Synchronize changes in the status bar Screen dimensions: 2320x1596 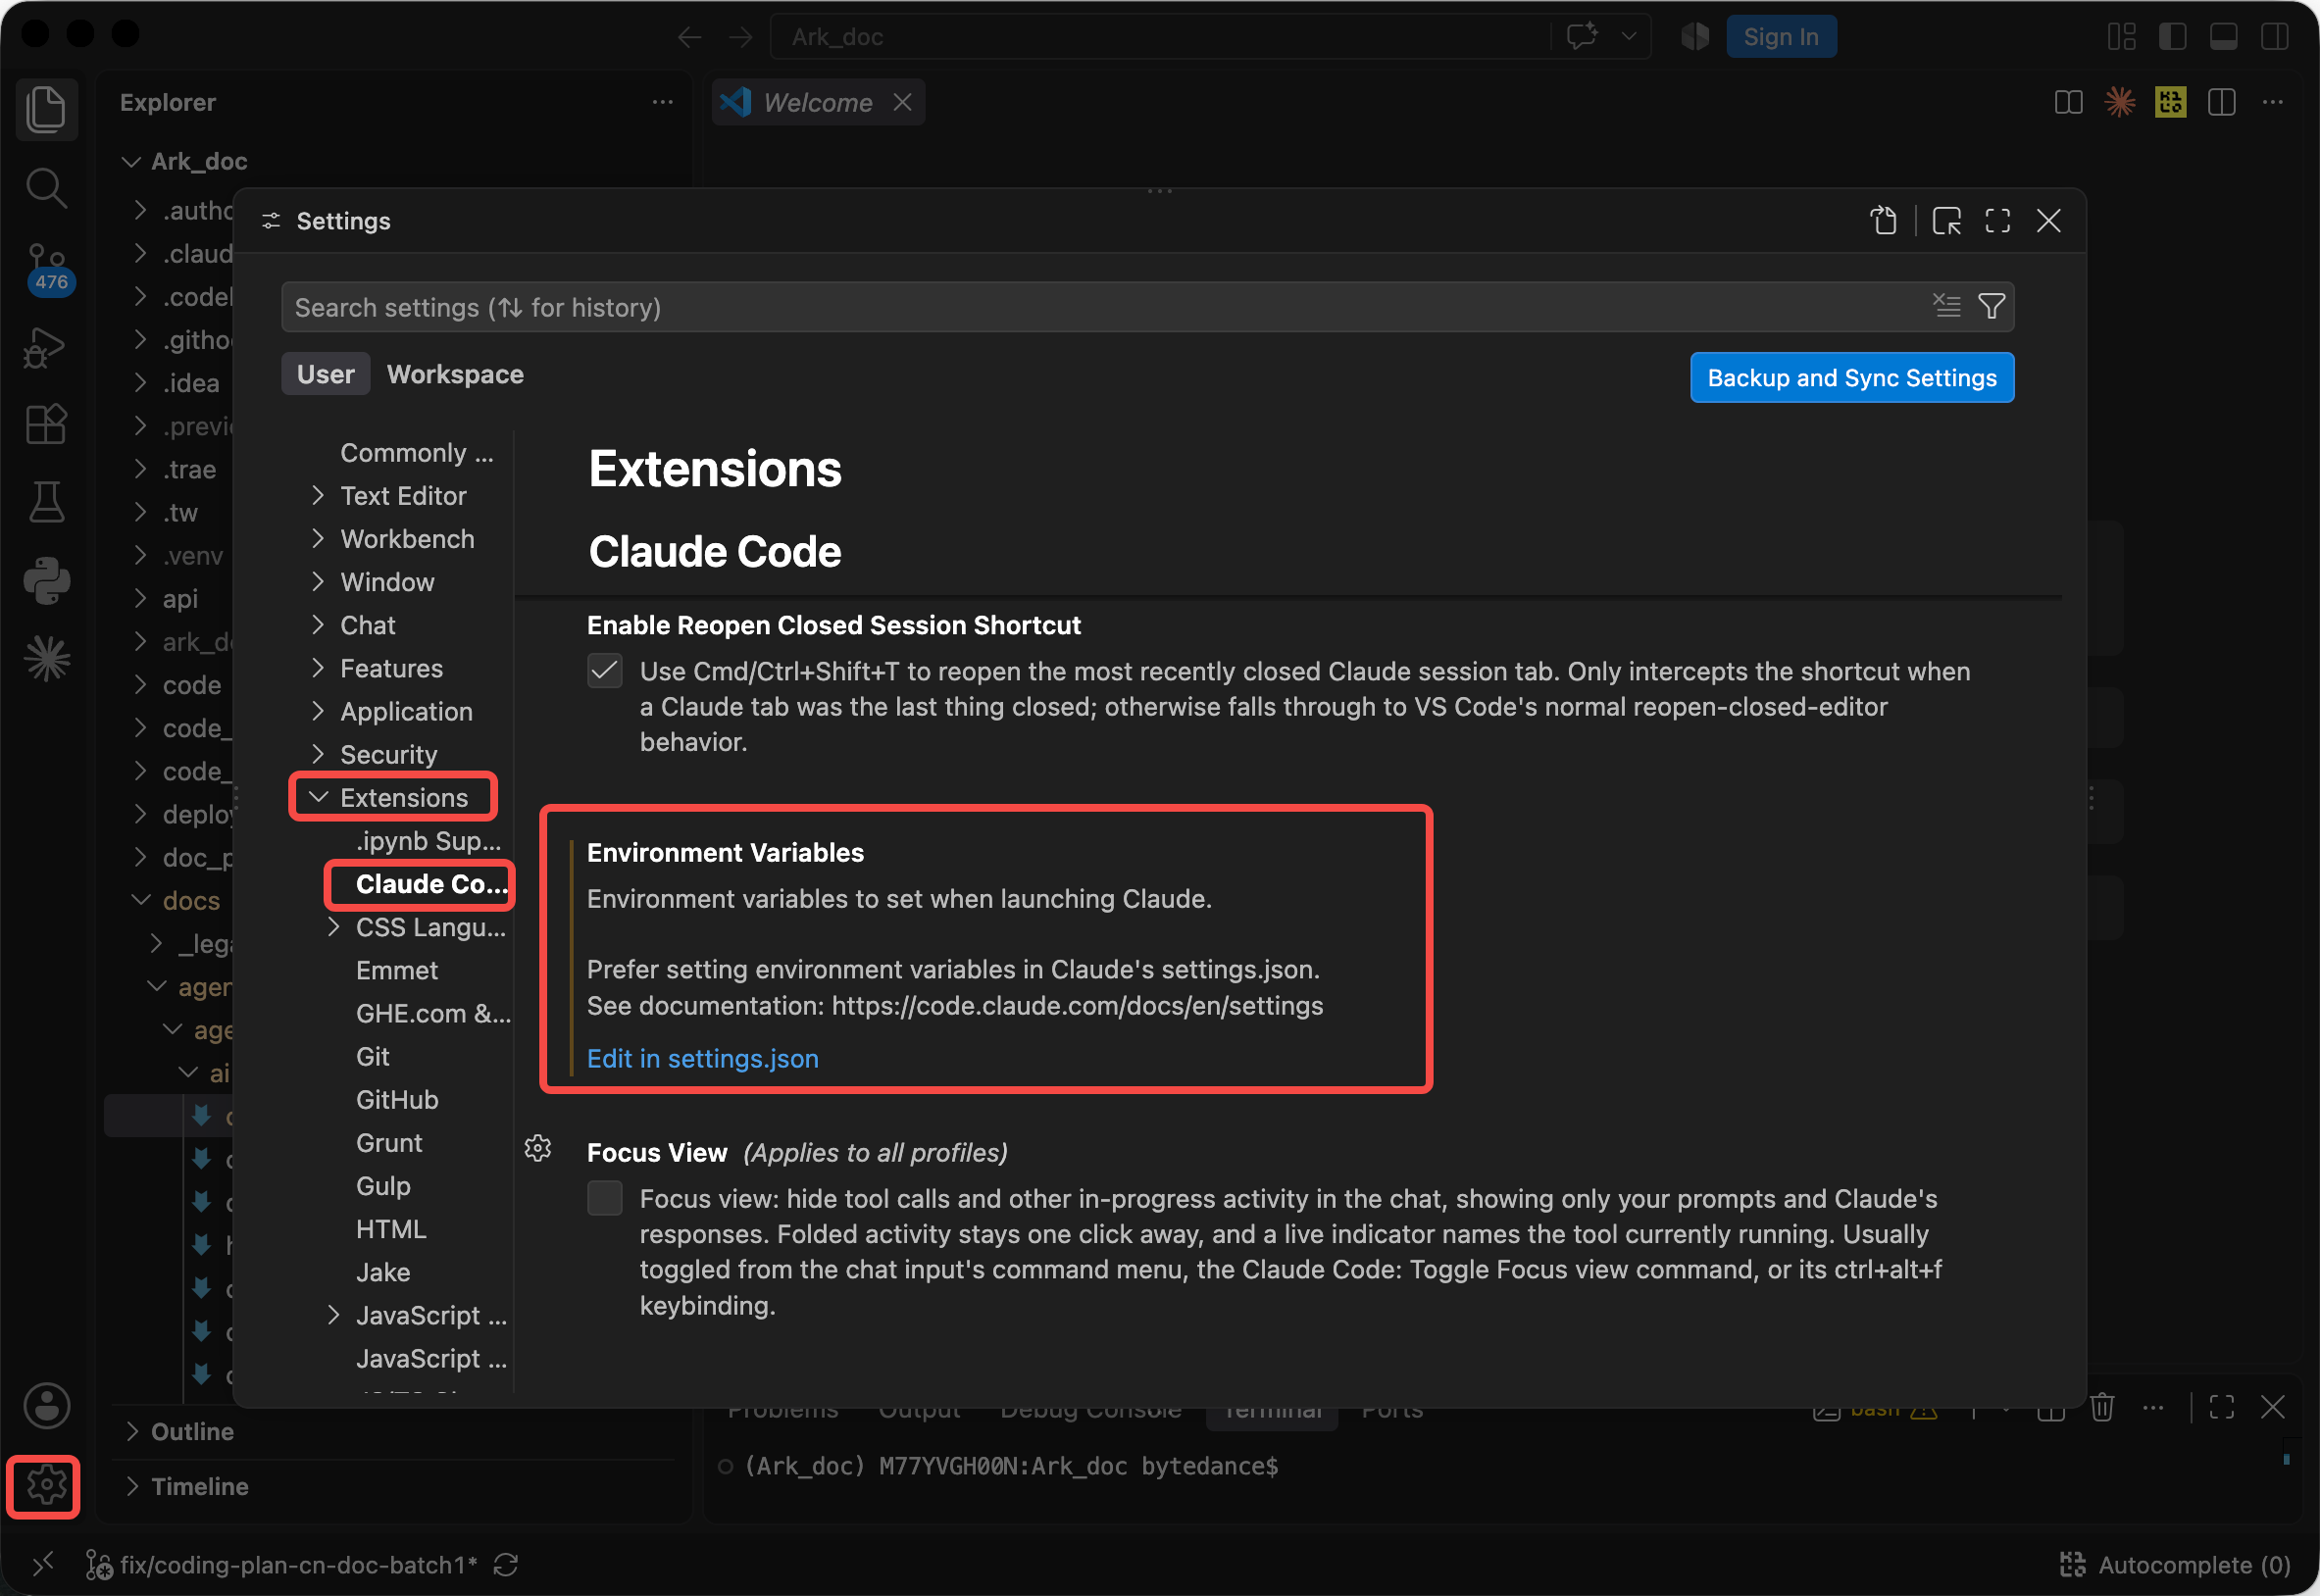506,1565
